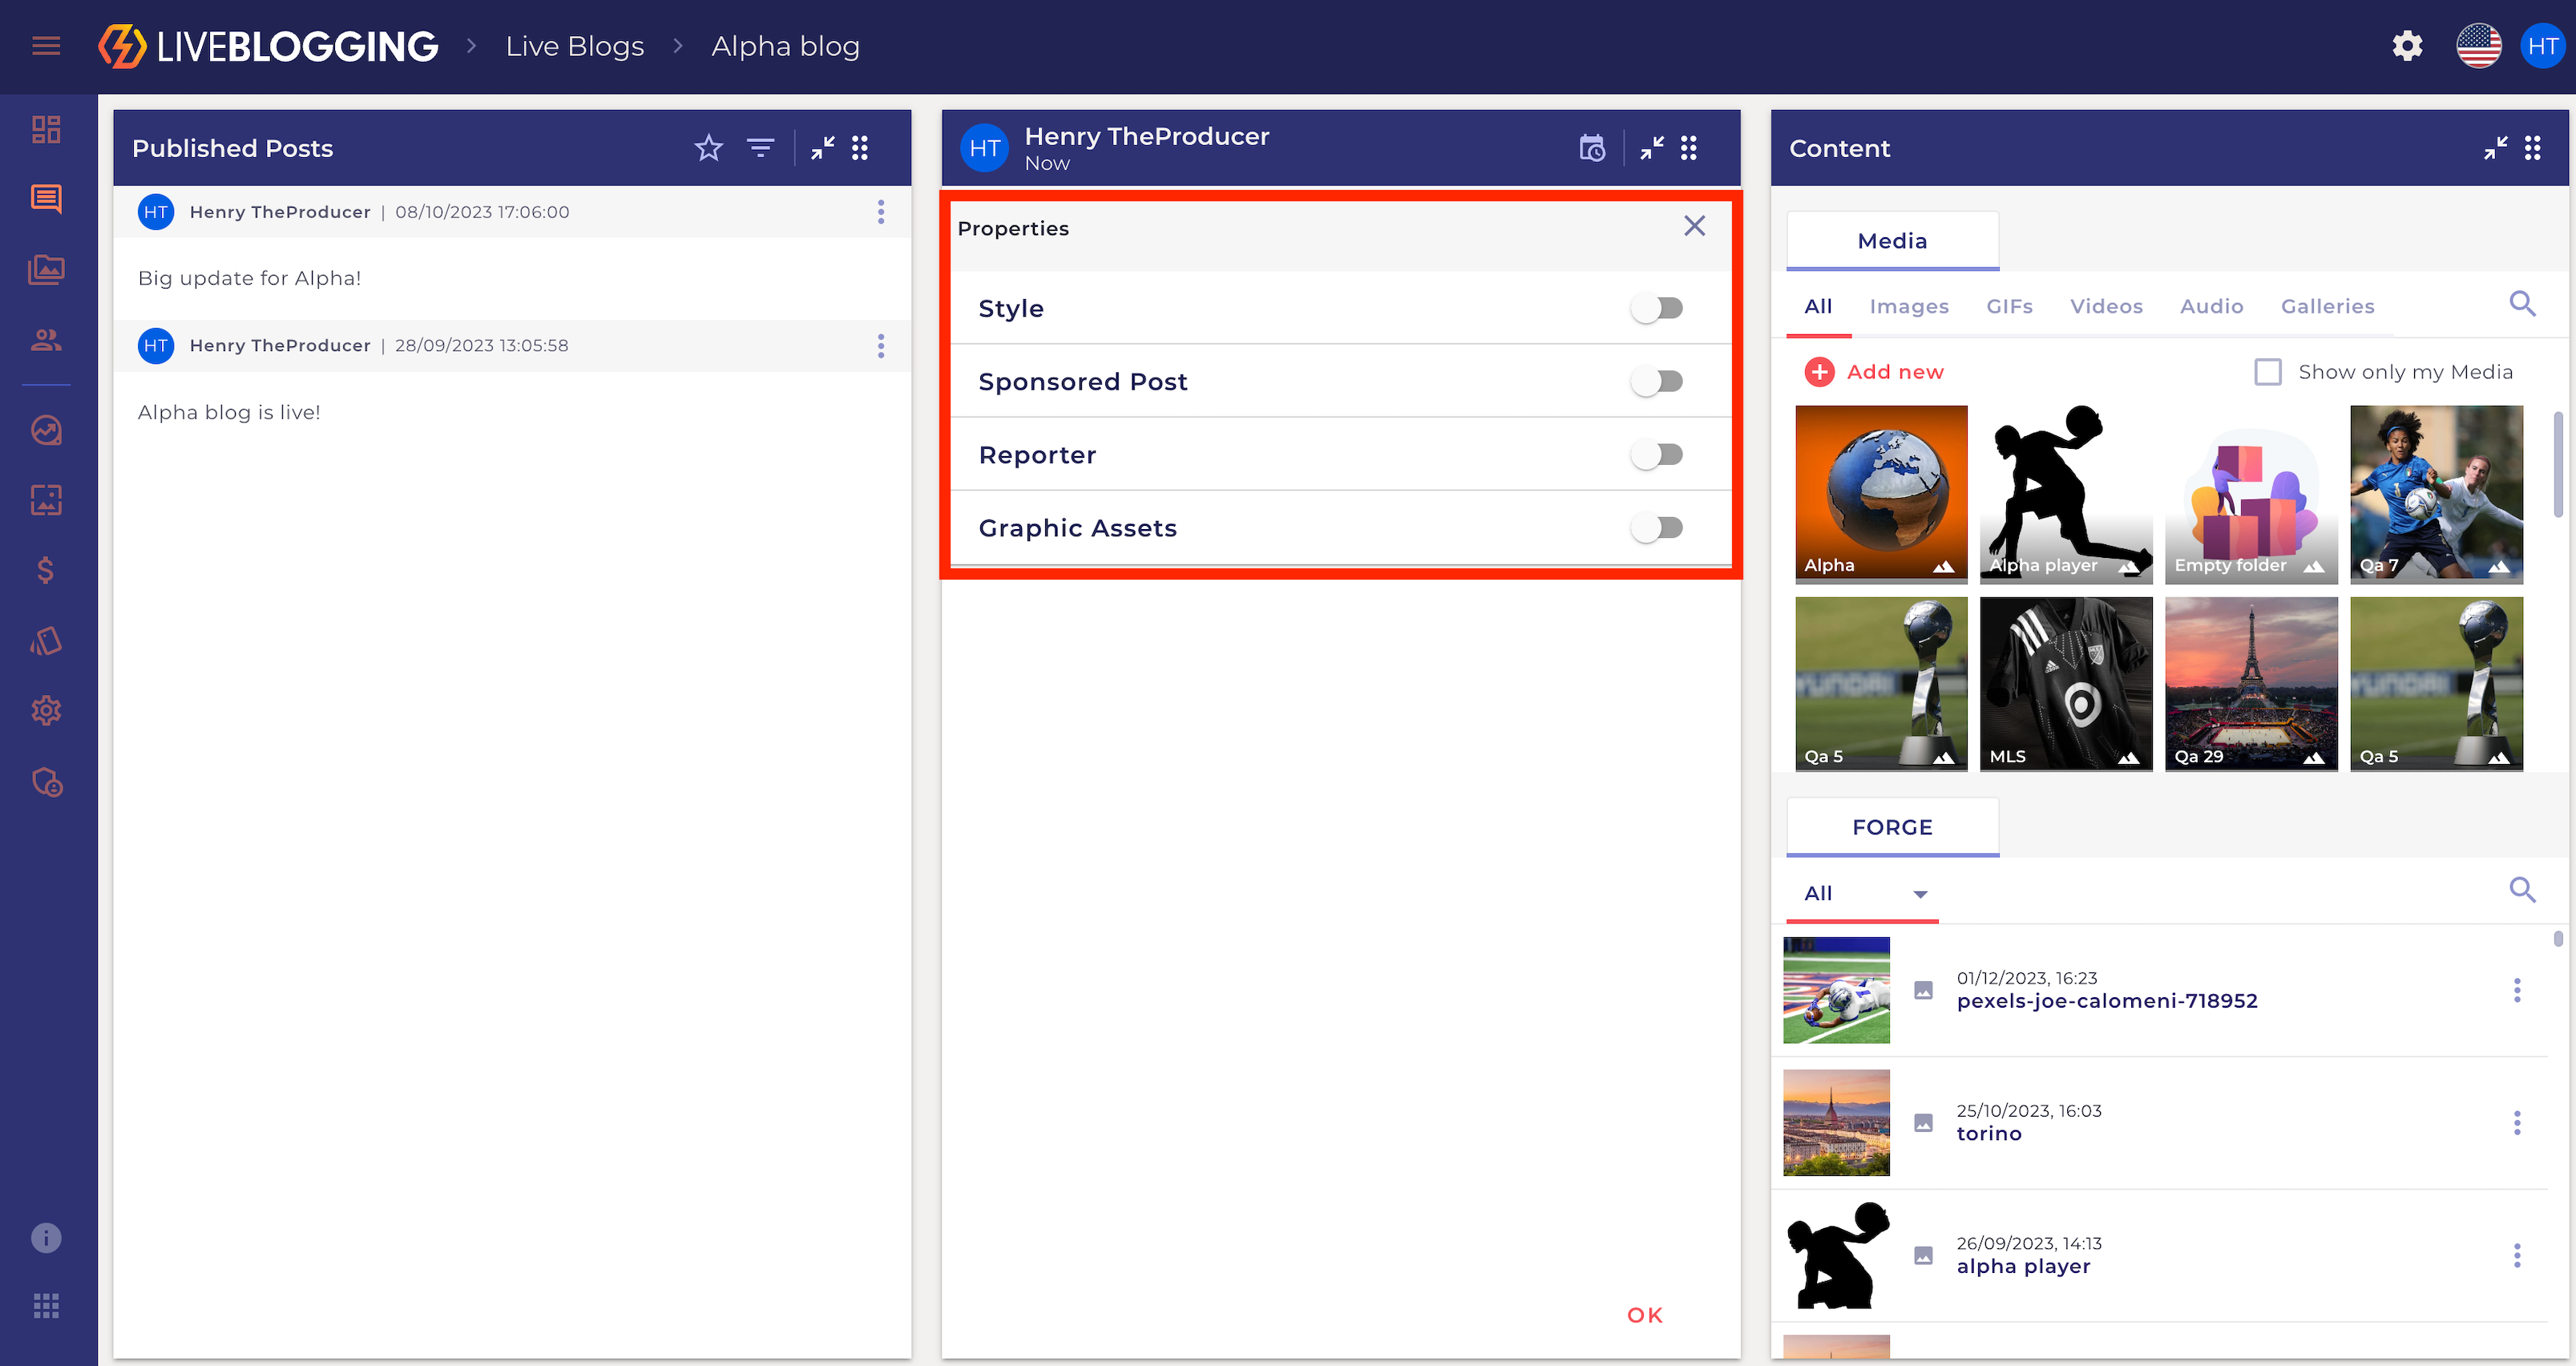Open the filter icon in Published Posts
2576x1366 pixels.
point(761,148)
